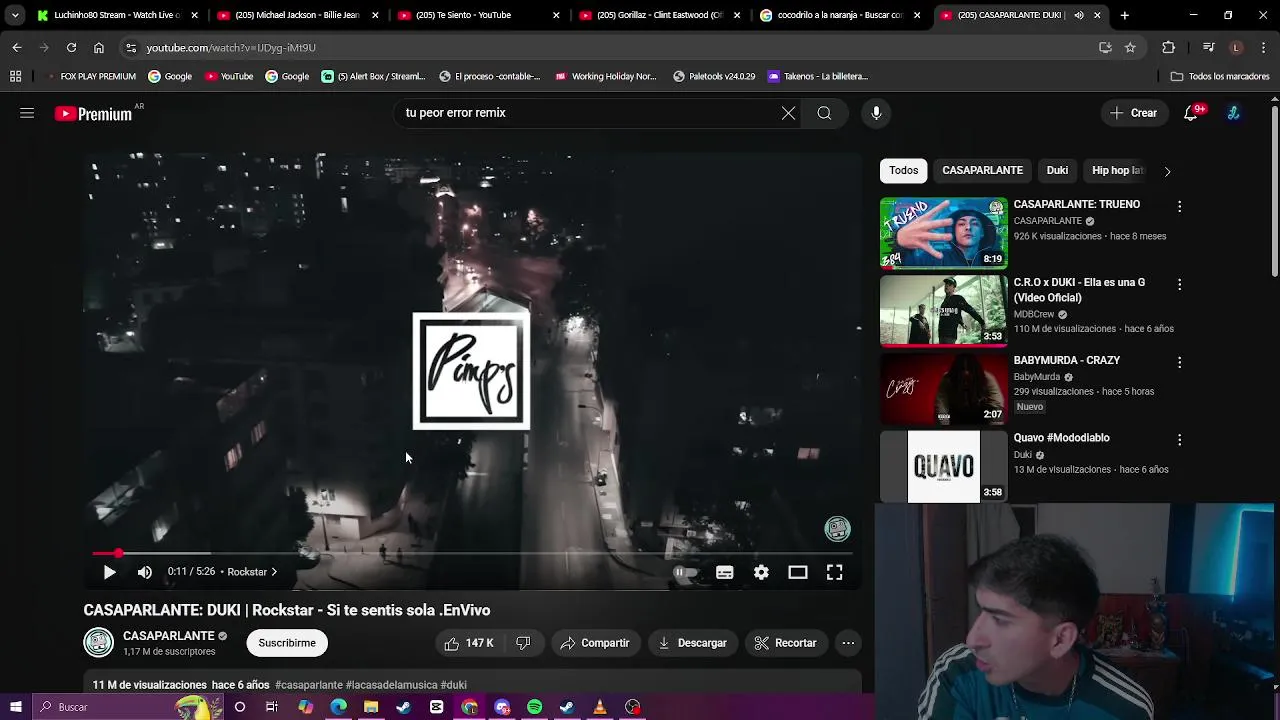
Task: Switch to cocodrilo a la naranja tab
Action: pos(840,15)
